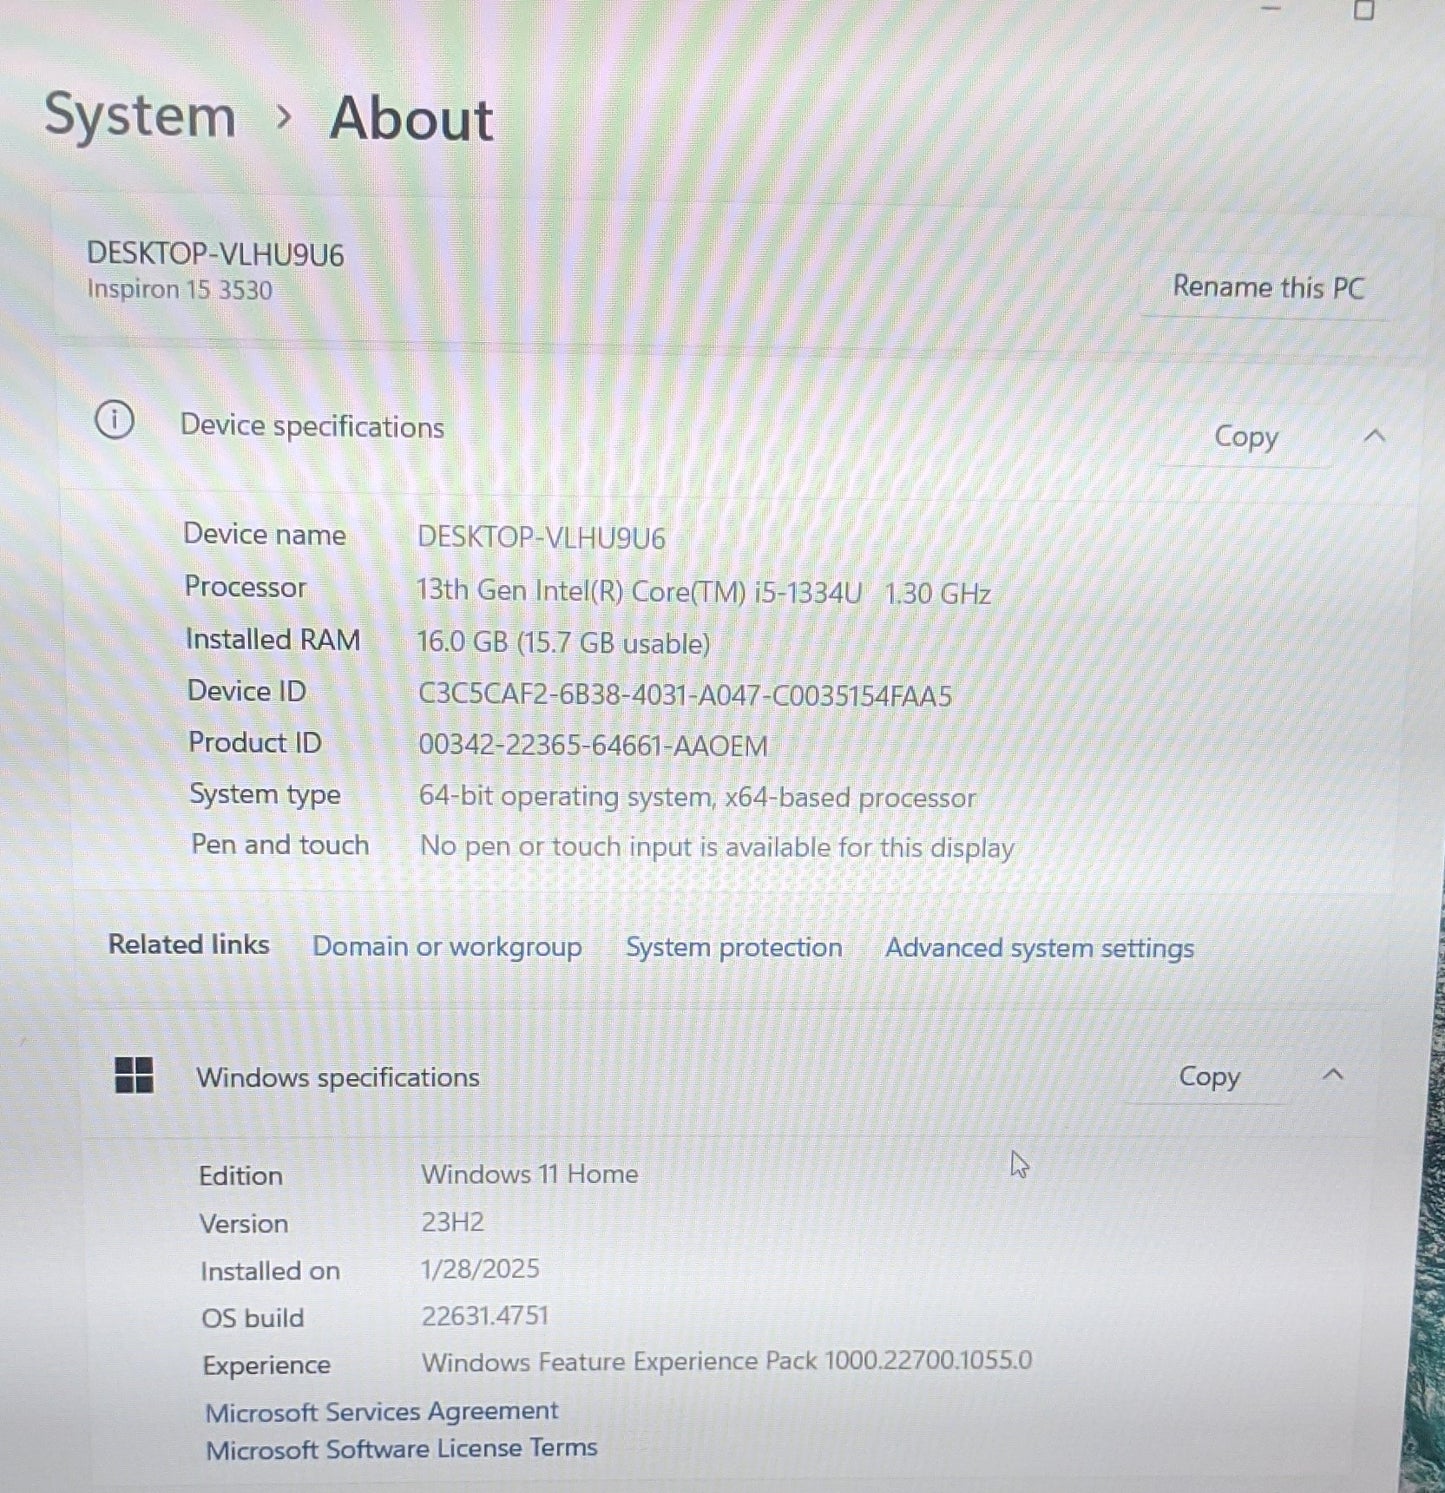Click the 'Installed RAM' label
This screenshot has height=1493, width=1445.
coord(273,640)
